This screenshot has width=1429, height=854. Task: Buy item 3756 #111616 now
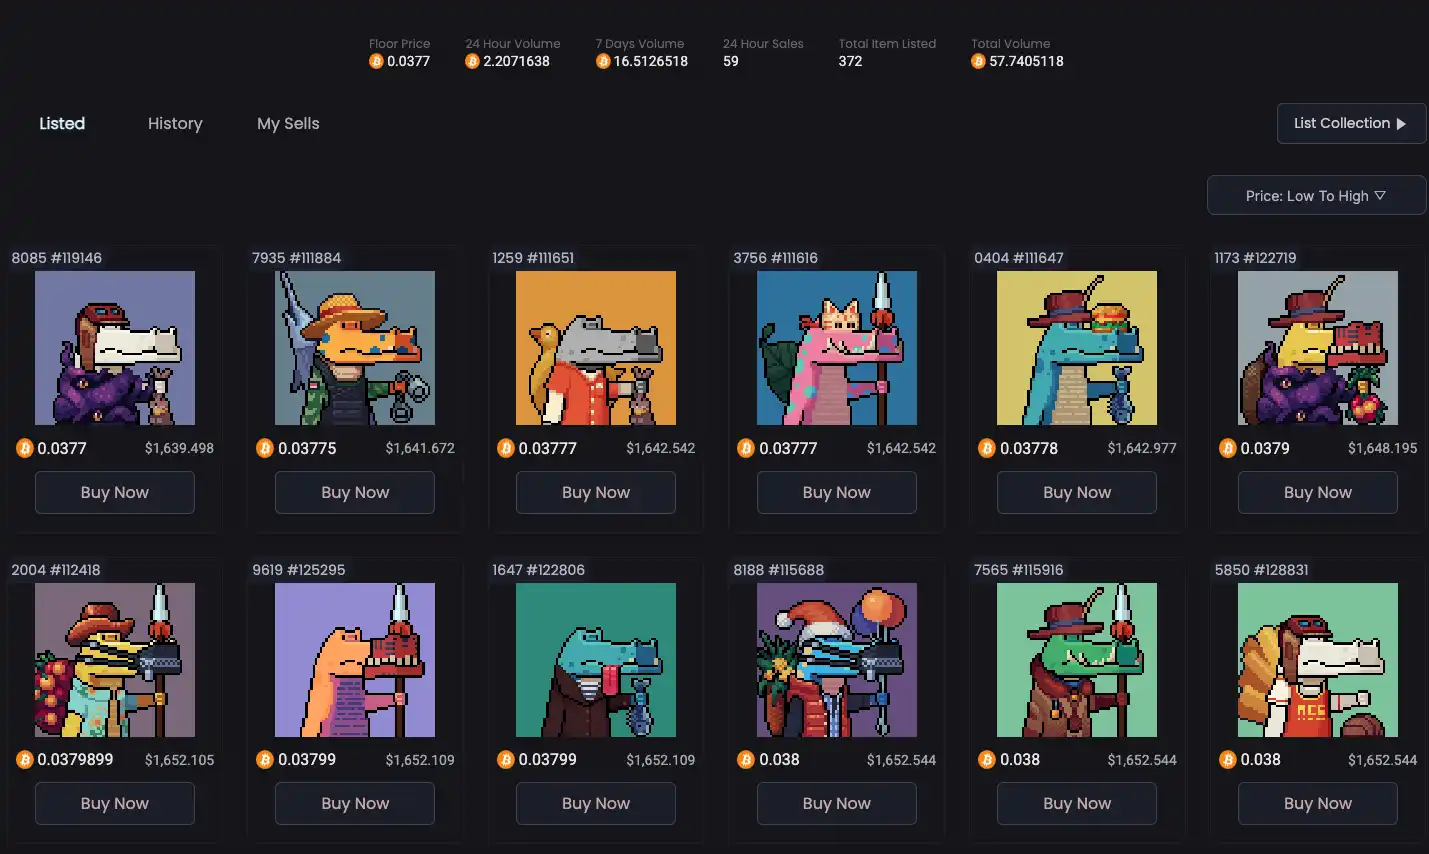[836, 492]
